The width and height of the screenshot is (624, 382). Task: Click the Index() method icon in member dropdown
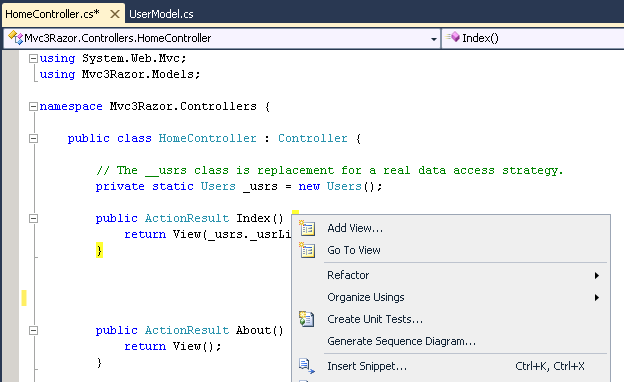click(453, 37)
